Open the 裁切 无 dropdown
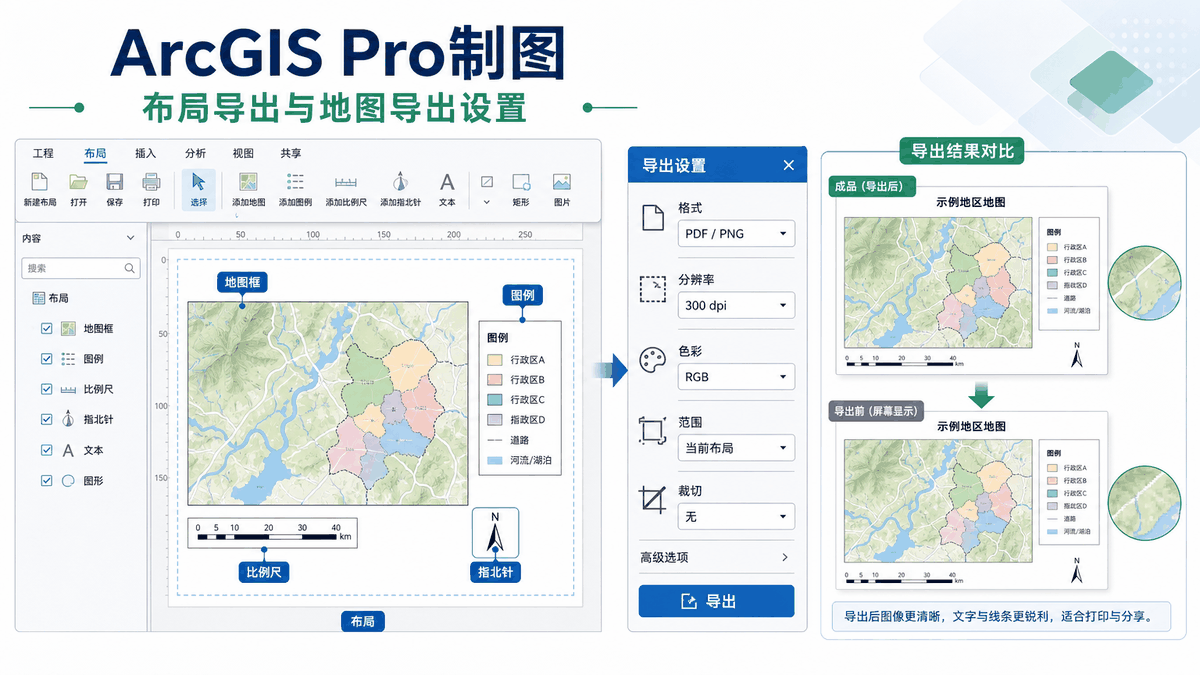The image size is (1200, 675). [736, 516]
